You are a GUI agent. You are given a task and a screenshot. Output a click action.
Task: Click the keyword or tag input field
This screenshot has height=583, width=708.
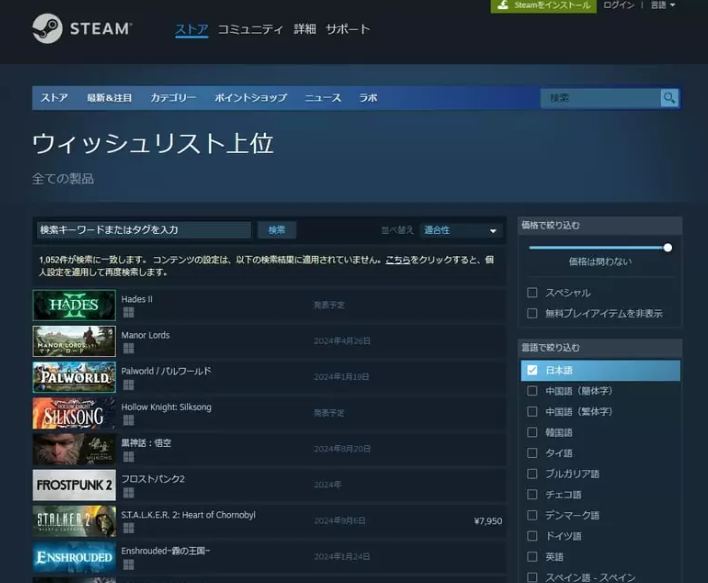[144, 230]
